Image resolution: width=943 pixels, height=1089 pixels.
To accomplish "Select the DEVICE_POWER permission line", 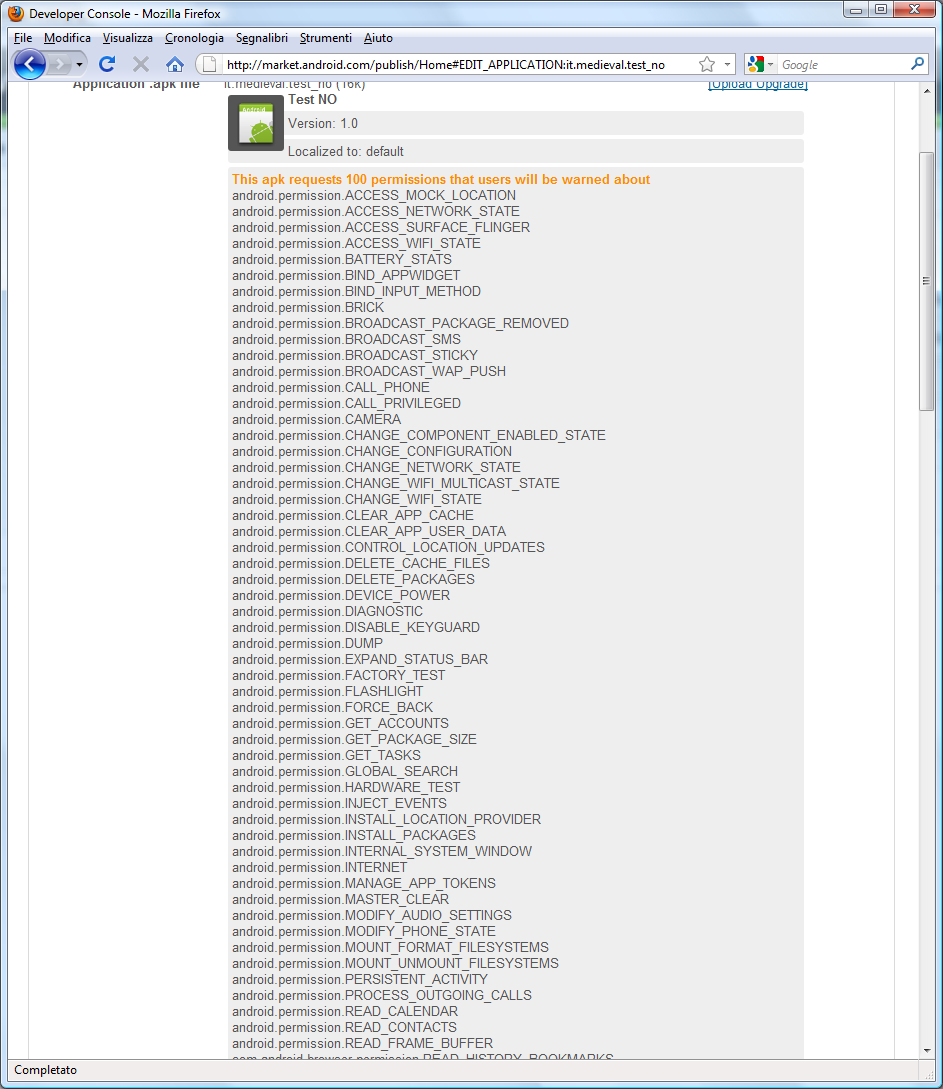I will [x=341, y=595].
